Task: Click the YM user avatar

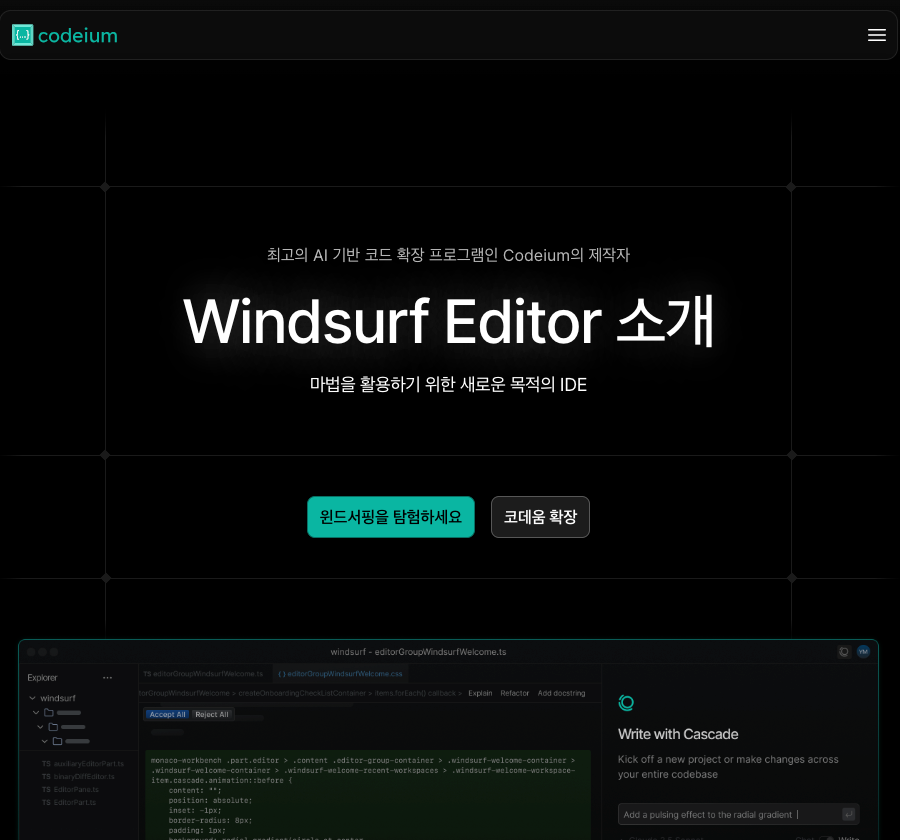Action: click(863, 652)
